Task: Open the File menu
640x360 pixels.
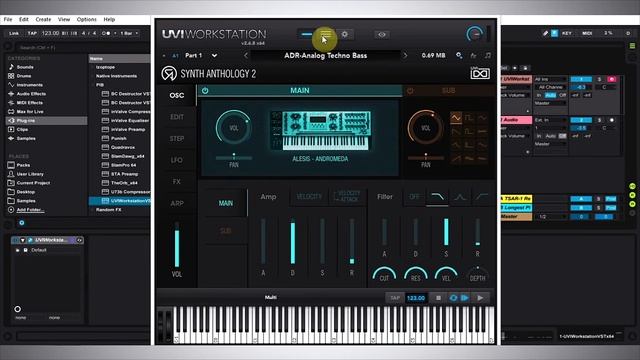Action: coord(8,19)
